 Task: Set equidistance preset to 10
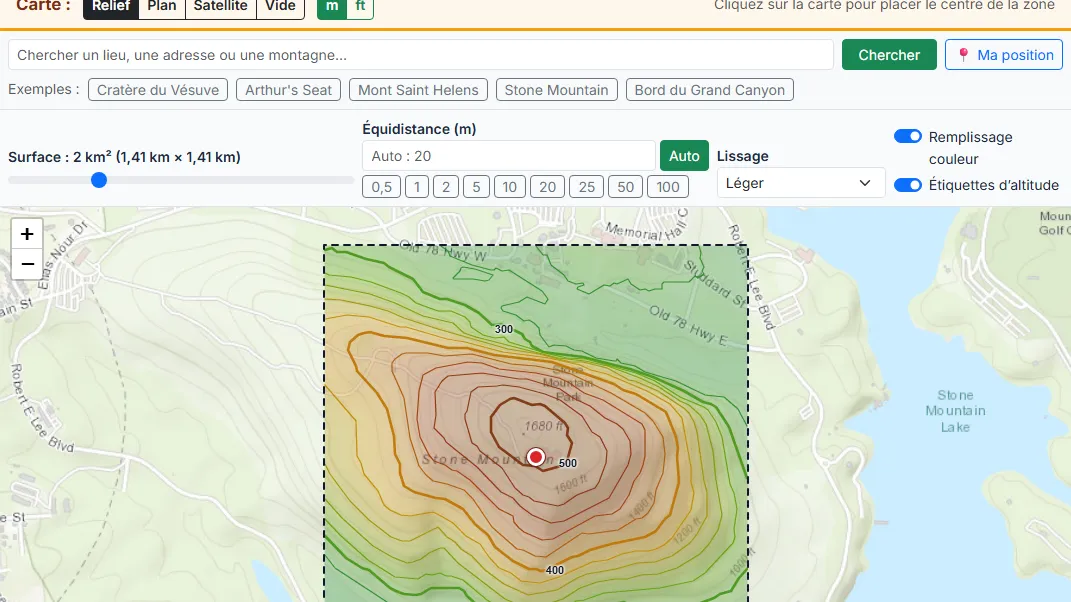click(x=510, y=187)
